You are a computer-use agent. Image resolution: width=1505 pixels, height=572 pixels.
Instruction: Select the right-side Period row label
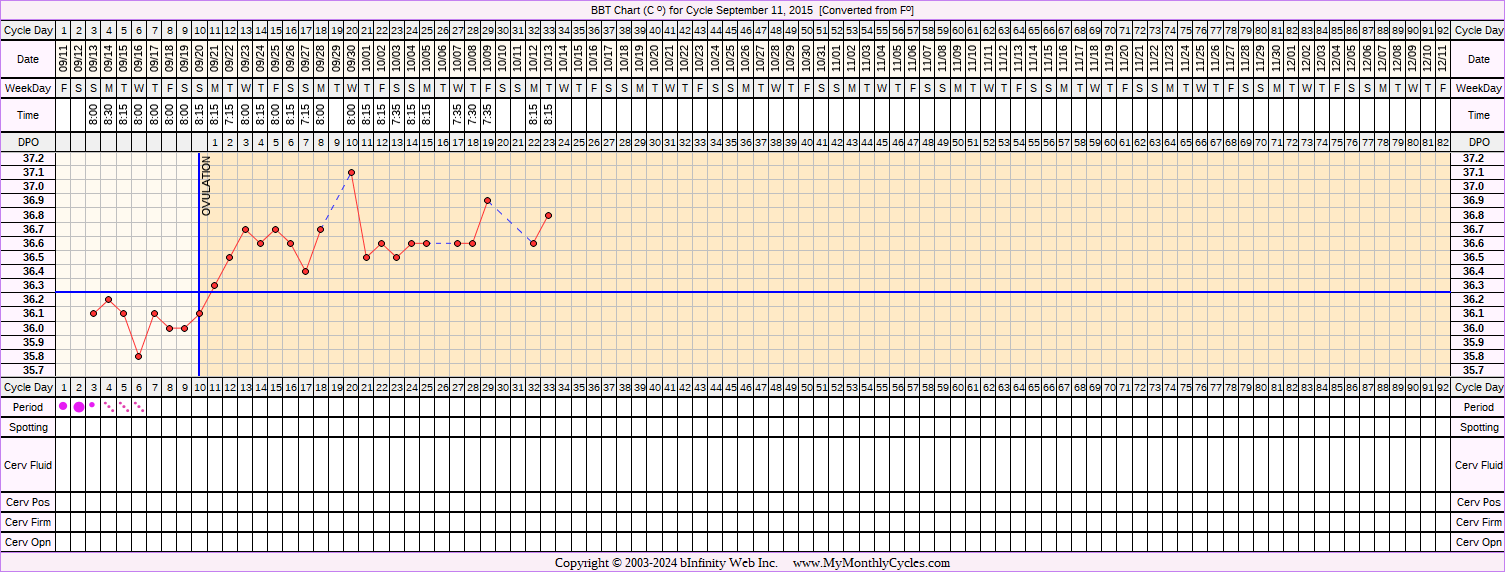(x=1478, y=407)
